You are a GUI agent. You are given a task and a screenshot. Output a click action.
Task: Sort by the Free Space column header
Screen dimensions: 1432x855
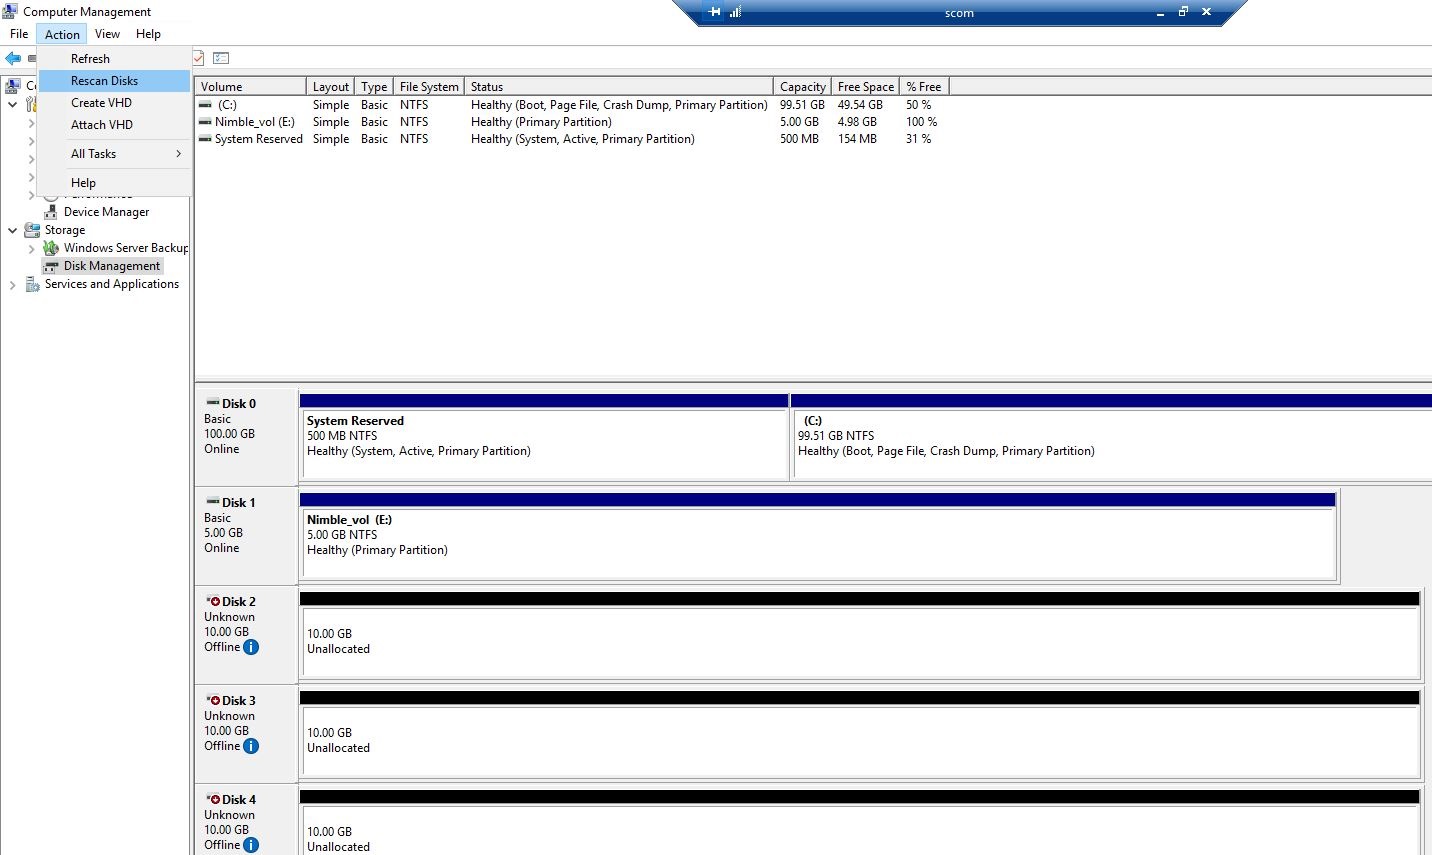(x=866, y=87)
